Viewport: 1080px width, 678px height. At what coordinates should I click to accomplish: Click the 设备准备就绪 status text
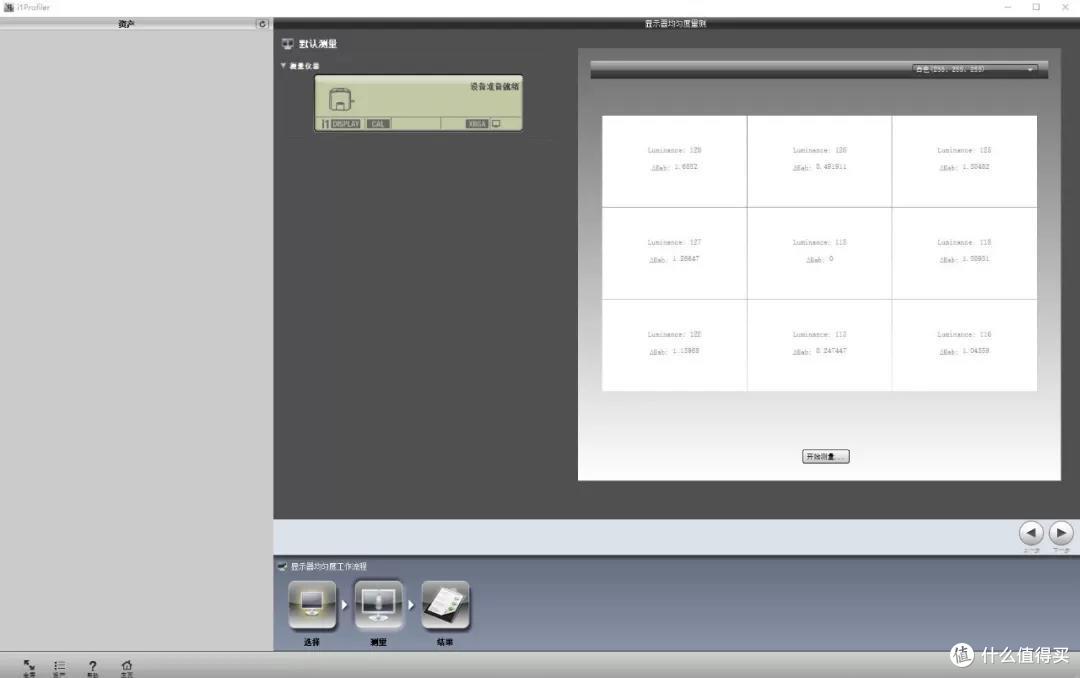coord(495,87)
